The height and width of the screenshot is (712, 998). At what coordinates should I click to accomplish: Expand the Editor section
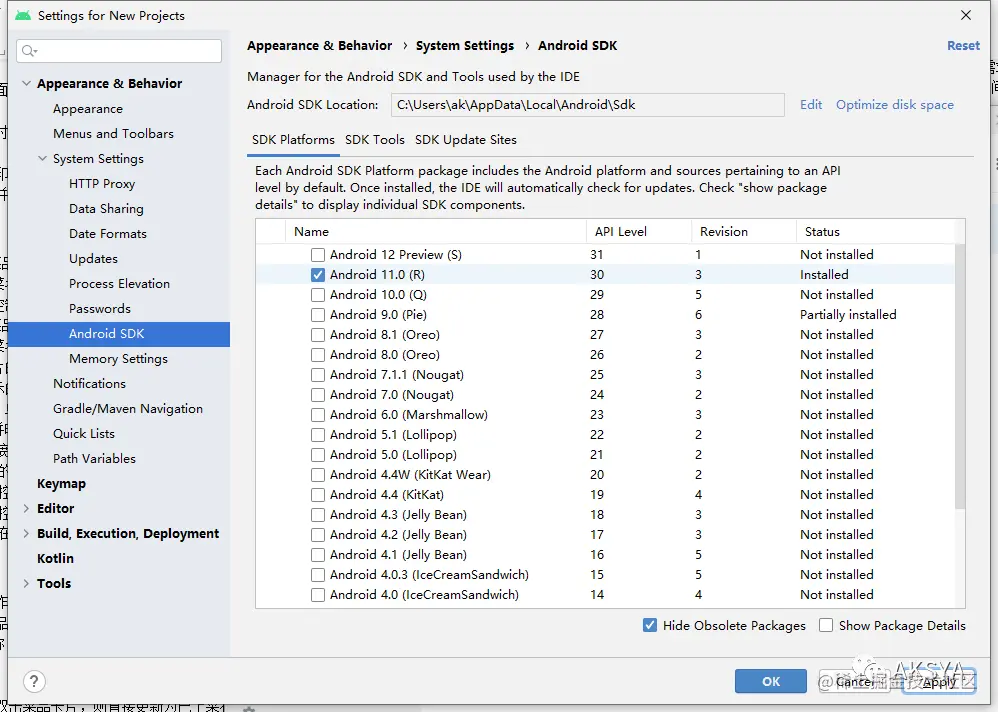tap(26, 508)
